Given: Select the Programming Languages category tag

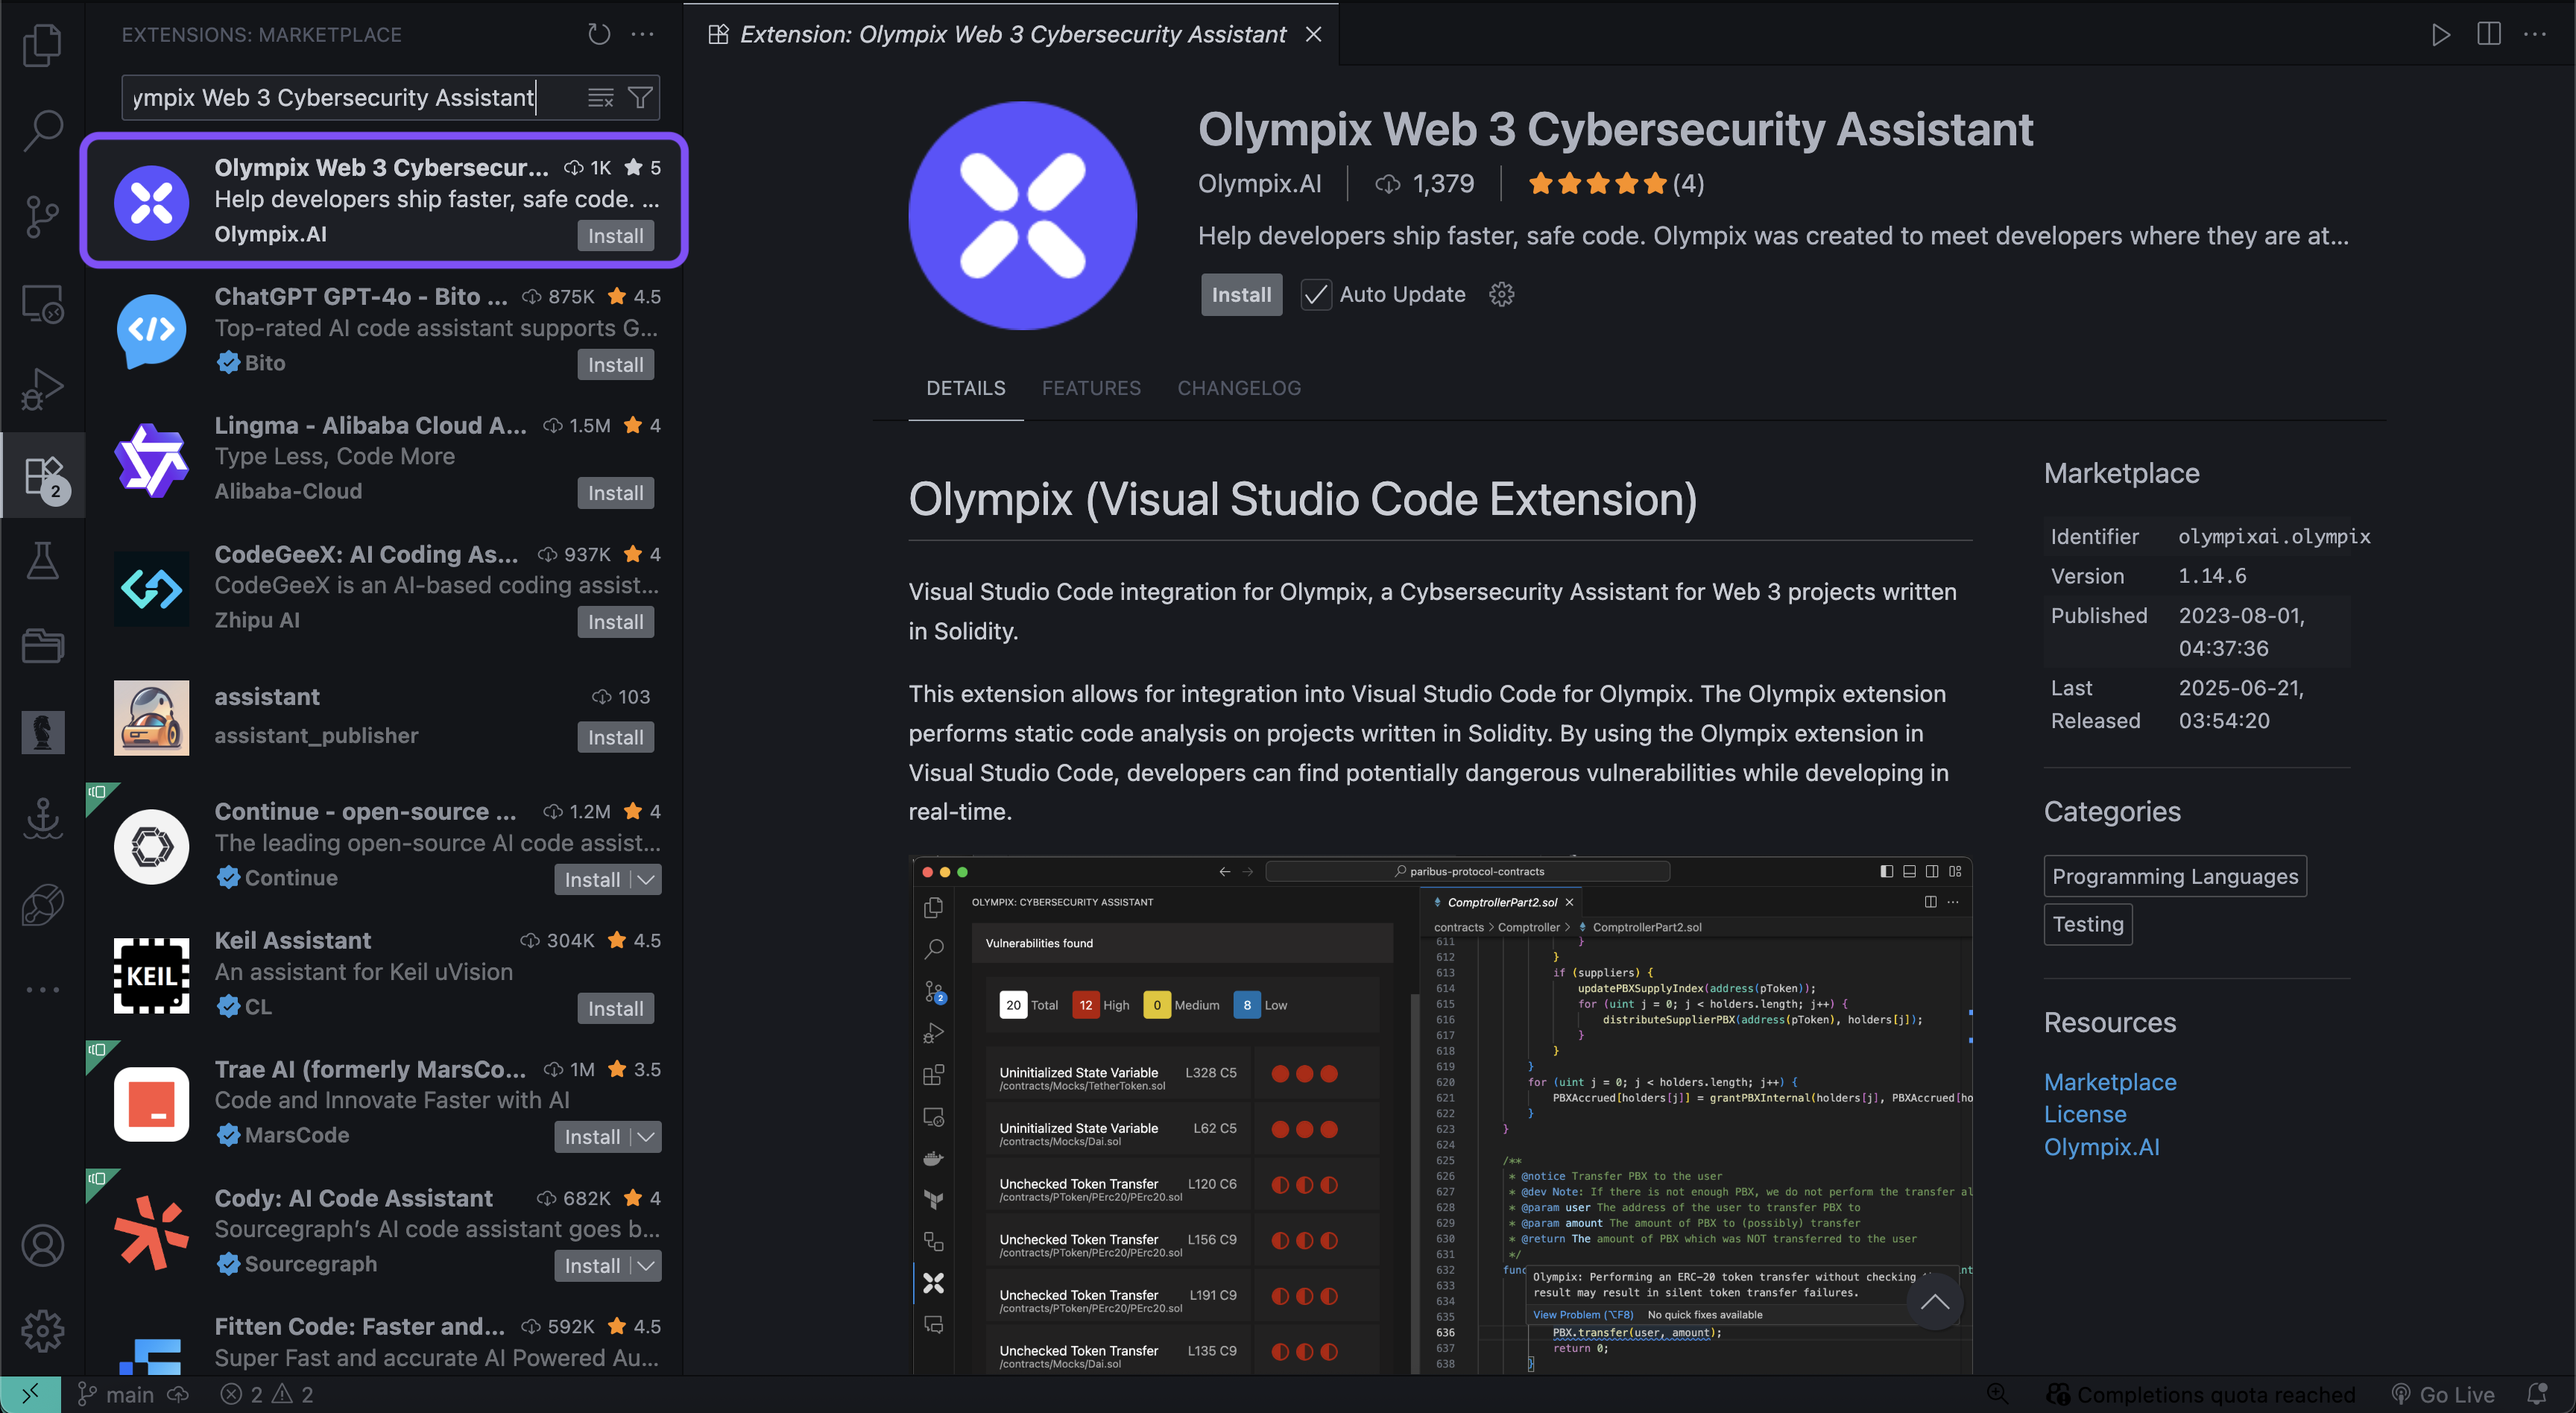Looking at the screenshot, I should tap(2174, 876).
